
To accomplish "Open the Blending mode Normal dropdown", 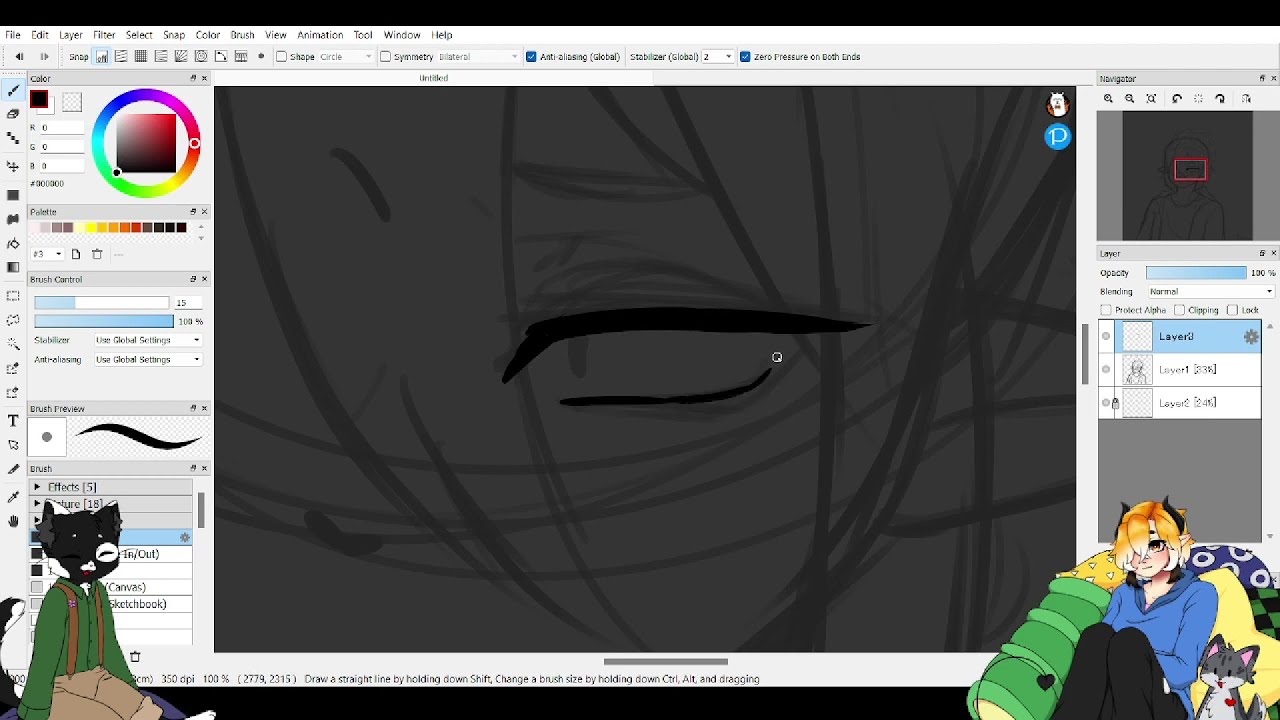I will coord(1210,291).
